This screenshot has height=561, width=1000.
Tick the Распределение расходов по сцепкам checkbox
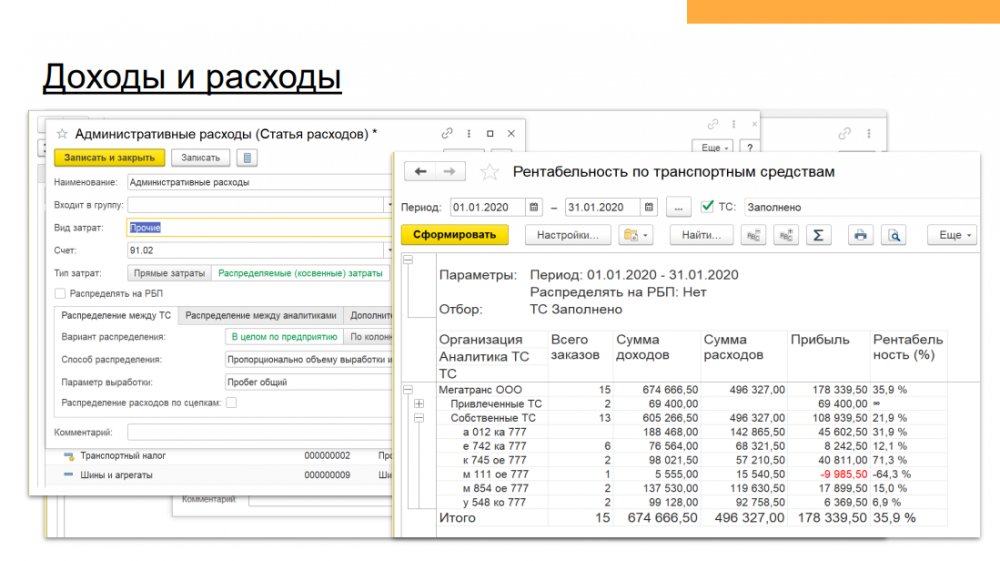pyautogui.click(x=232, y=402)
